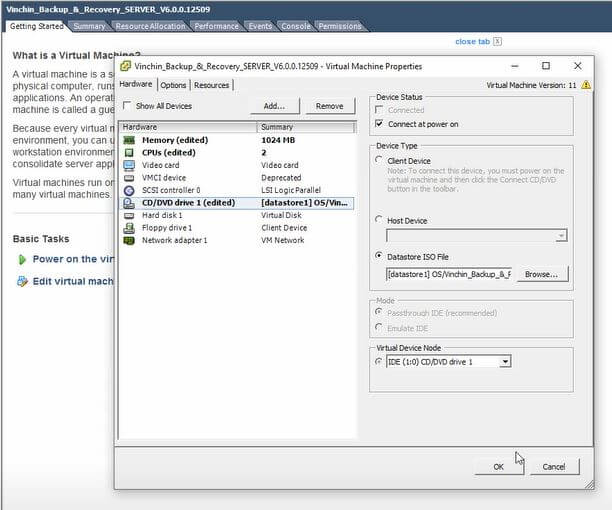Viewport: 612px width, 510px height.
Task: Open the Console tab
Action: coord(296,26)
